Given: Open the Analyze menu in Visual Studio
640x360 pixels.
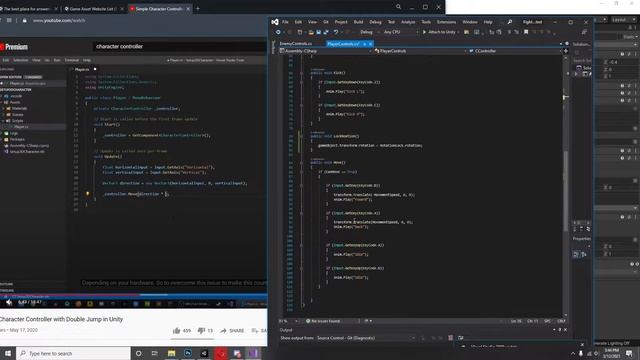Looking at the screenshot, I should (x=408, y=22).
